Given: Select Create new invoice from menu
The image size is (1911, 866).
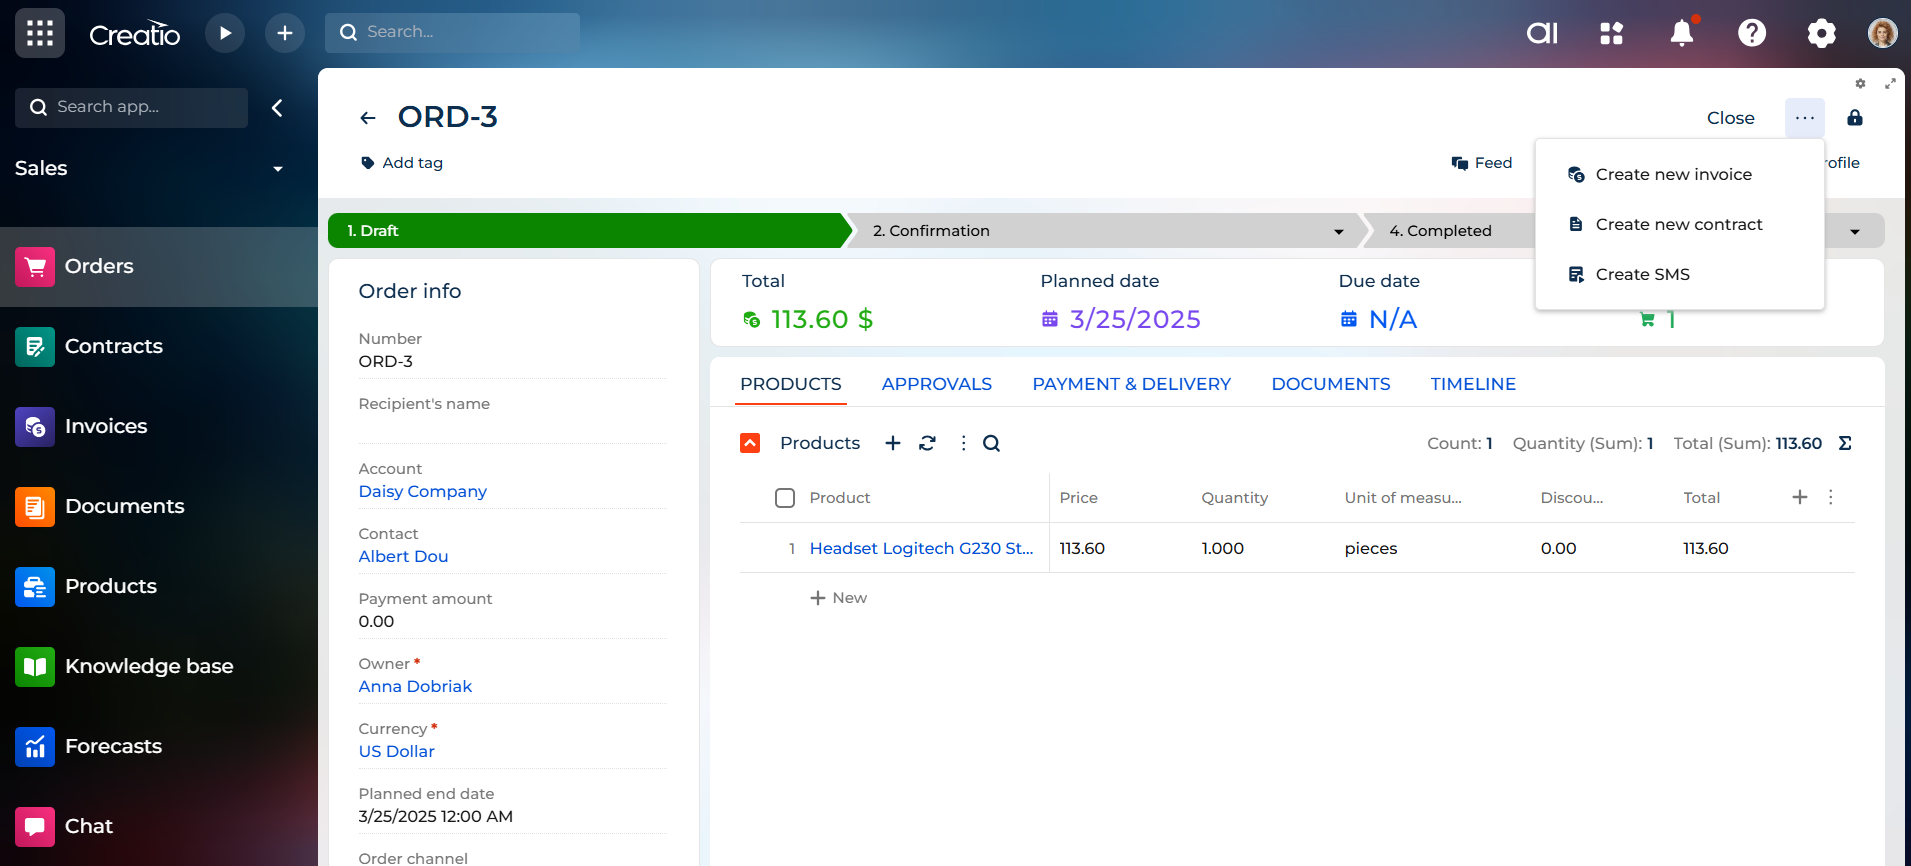Looking at the screenshot, I should click(1680, 174).
